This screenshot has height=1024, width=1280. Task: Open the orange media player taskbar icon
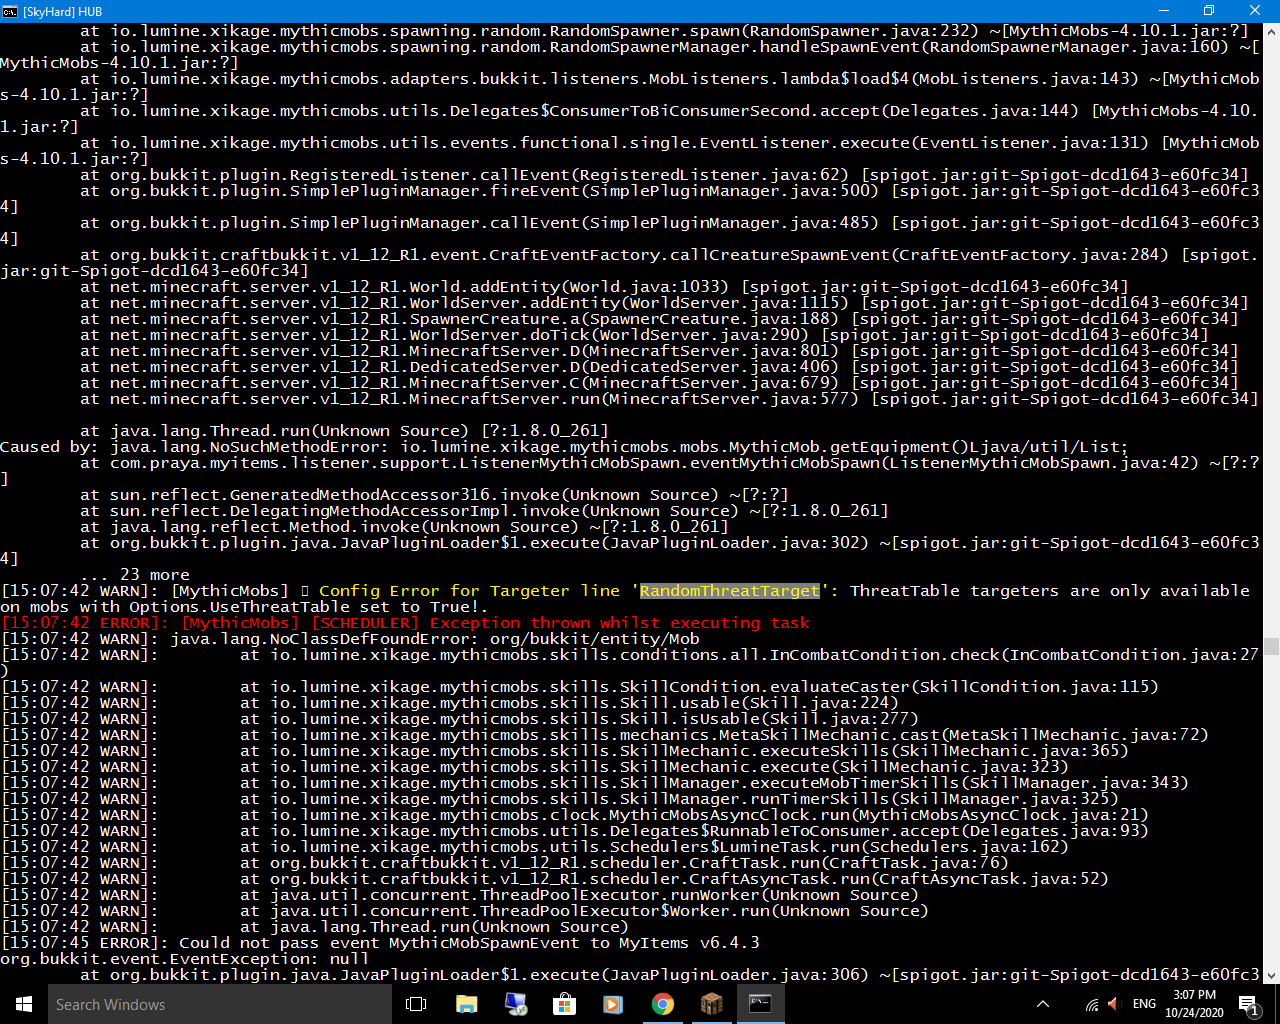613,1004
